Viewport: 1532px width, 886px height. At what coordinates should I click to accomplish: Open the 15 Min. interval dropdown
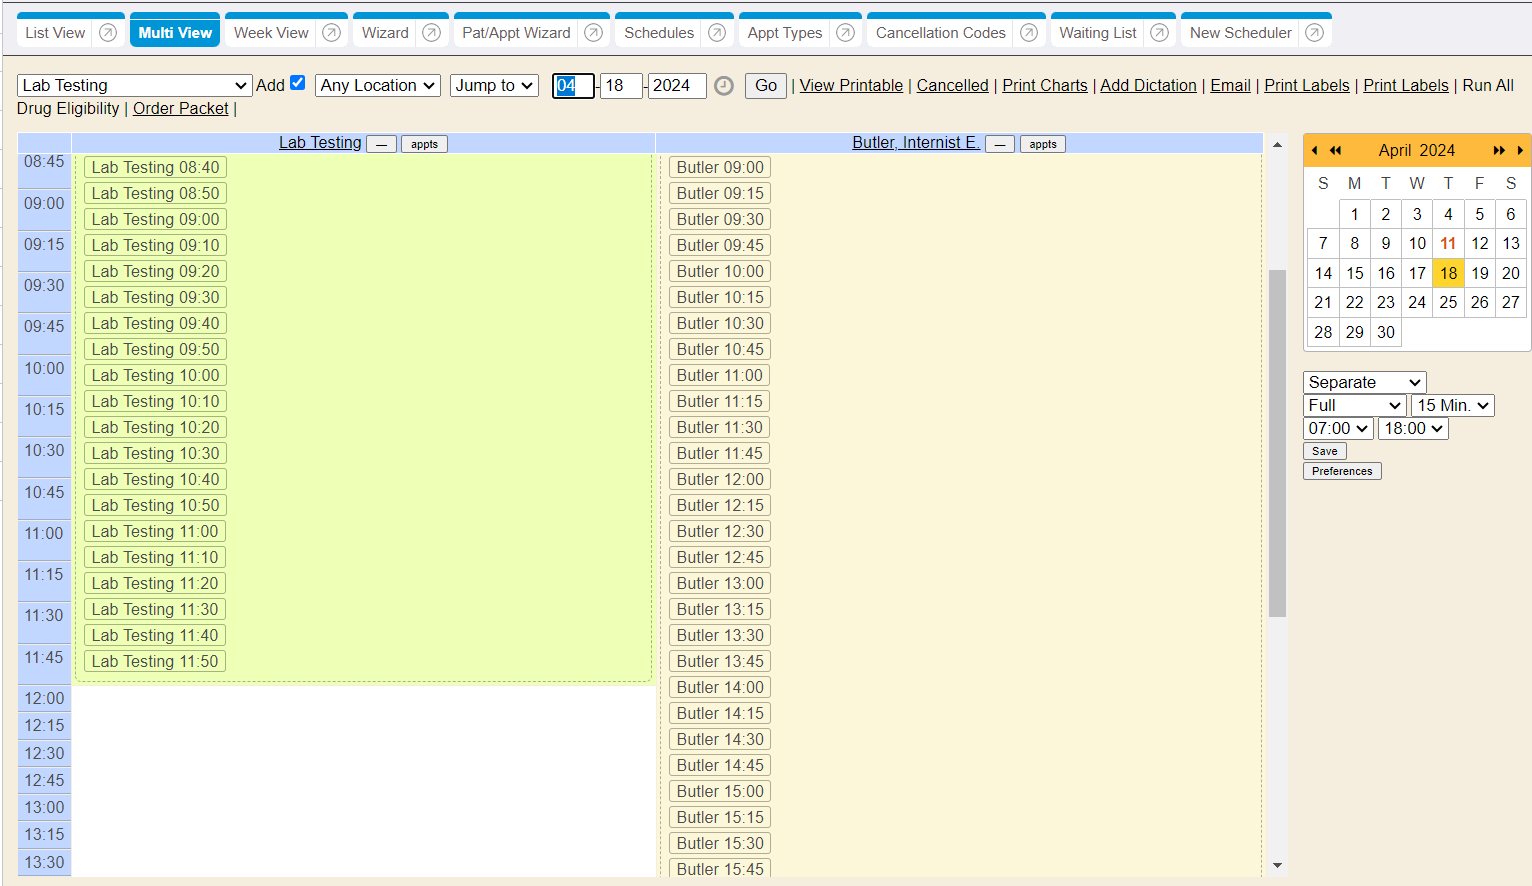click(1452, 405)
